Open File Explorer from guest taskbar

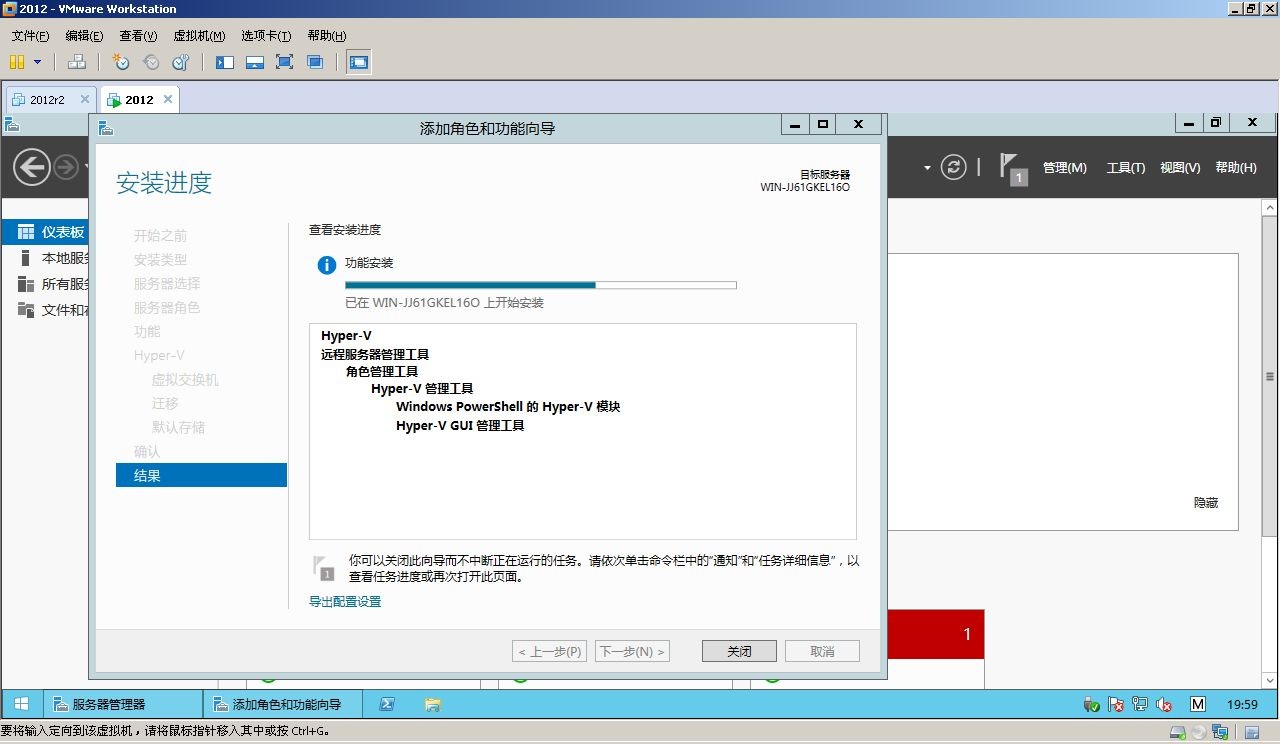432,704
